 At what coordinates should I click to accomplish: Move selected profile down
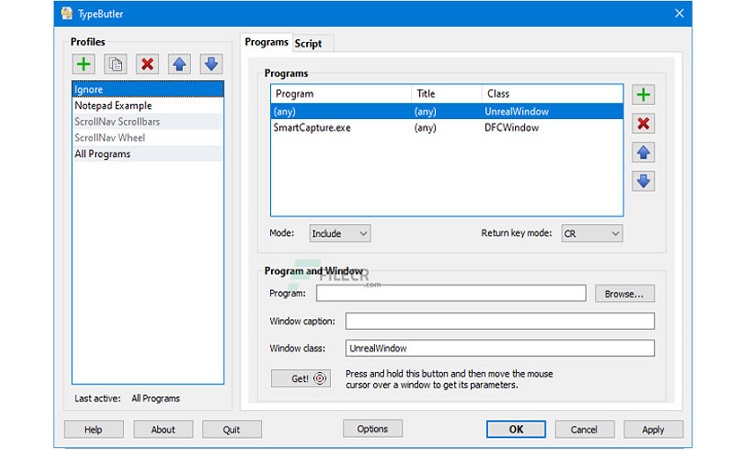(x=211, y=64)
